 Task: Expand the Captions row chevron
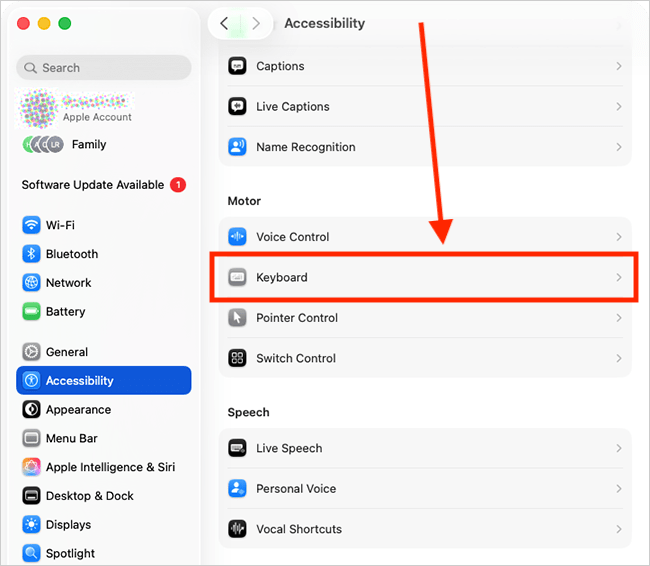click(619, 66)
